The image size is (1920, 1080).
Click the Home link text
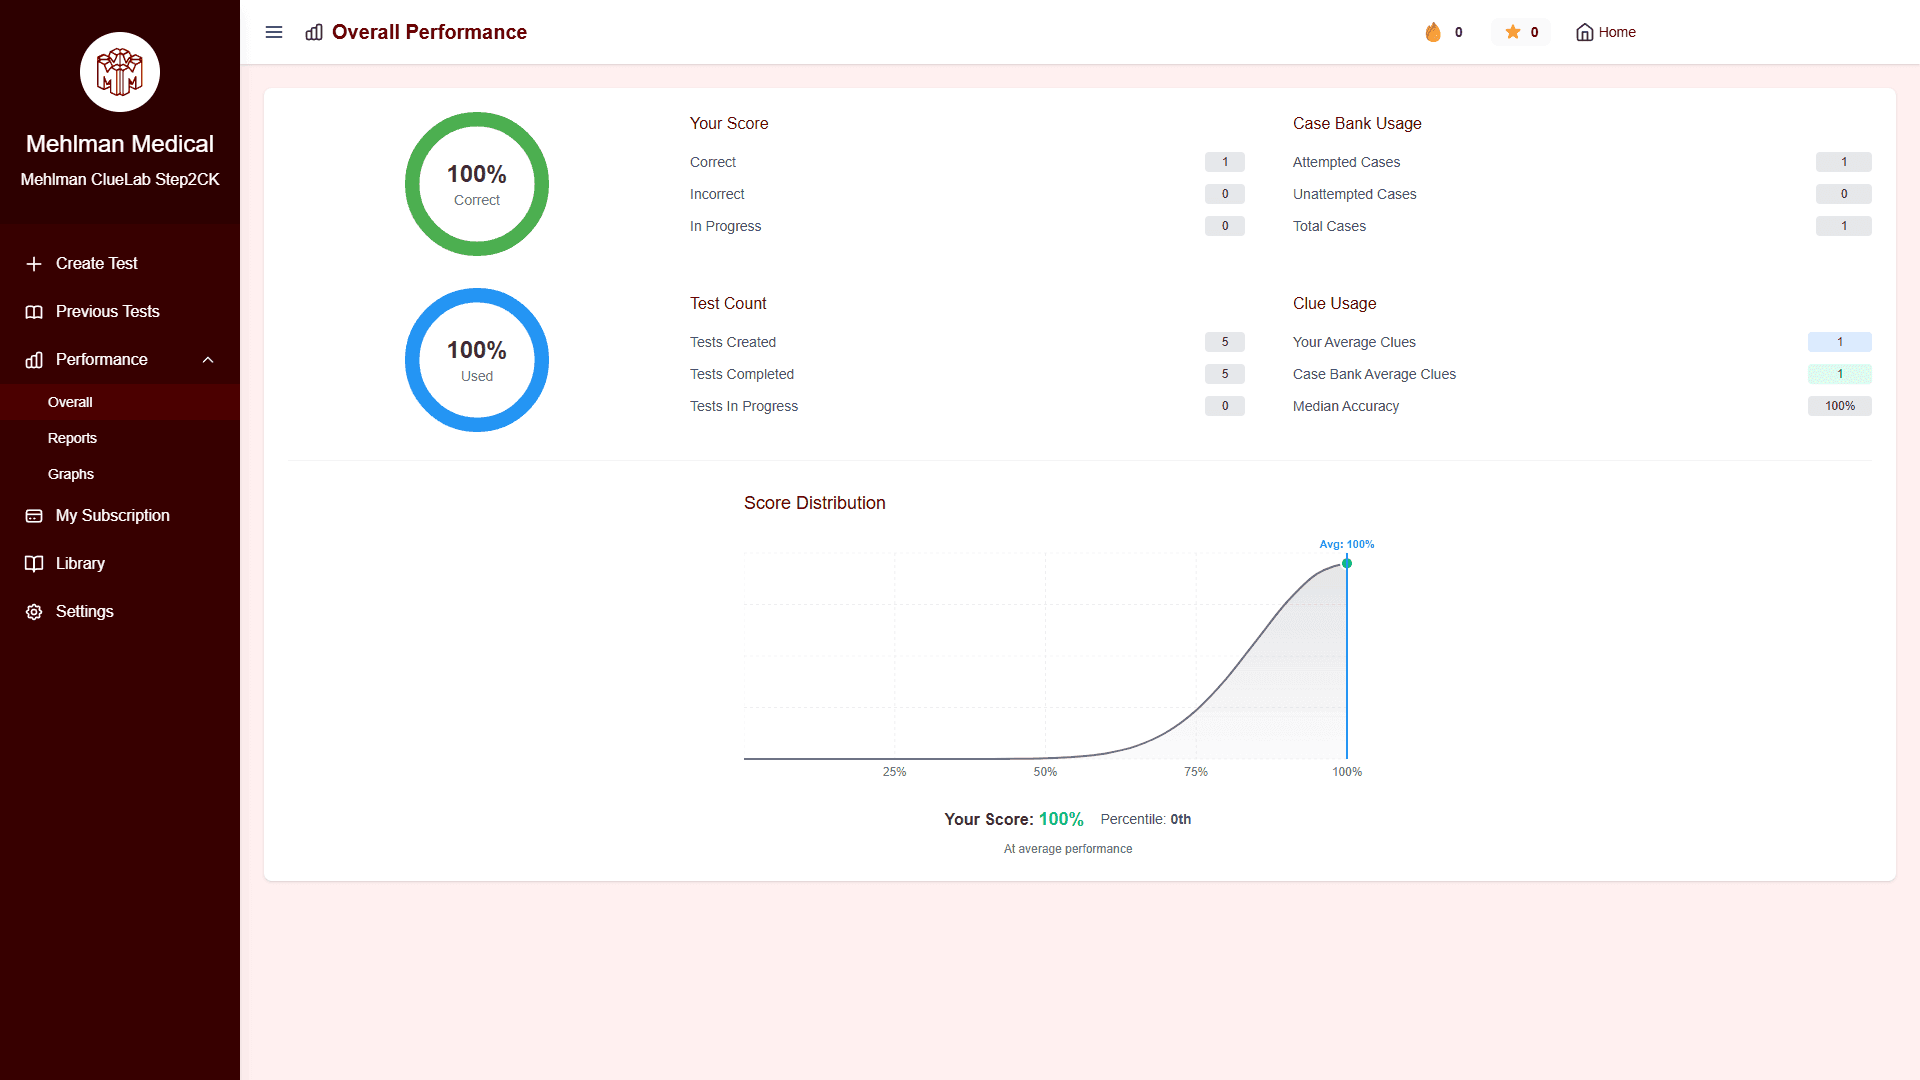pyautogui.click(x=1617, y=32)
